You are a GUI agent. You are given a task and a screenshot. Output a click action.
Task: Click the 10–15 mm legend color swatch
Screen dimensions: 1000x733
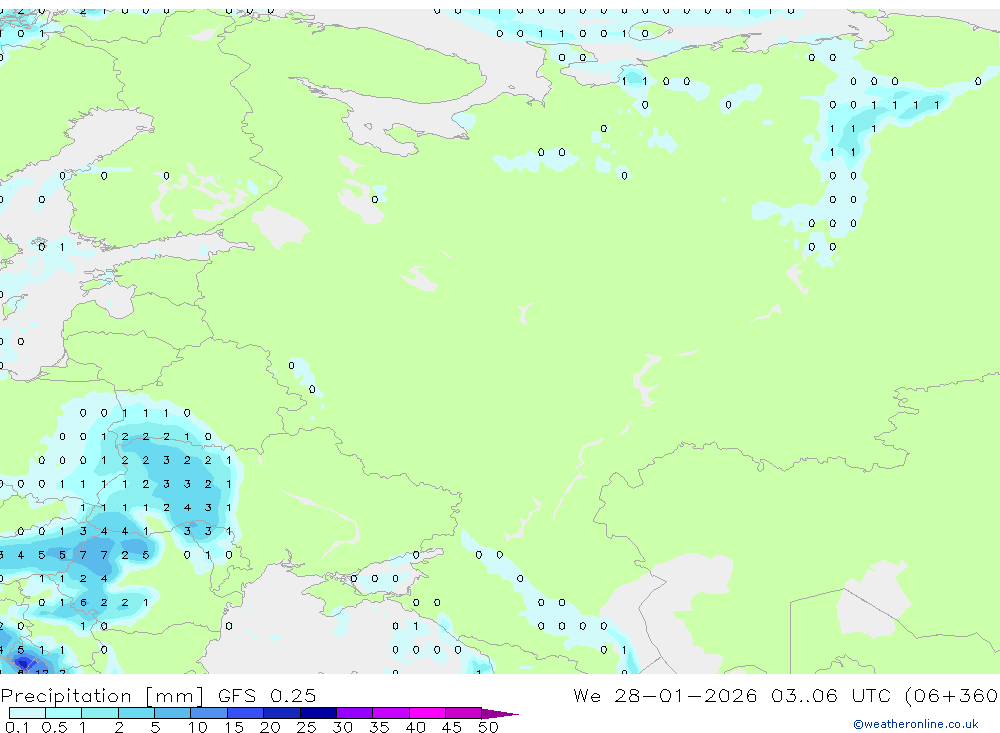tap(209, 713)
